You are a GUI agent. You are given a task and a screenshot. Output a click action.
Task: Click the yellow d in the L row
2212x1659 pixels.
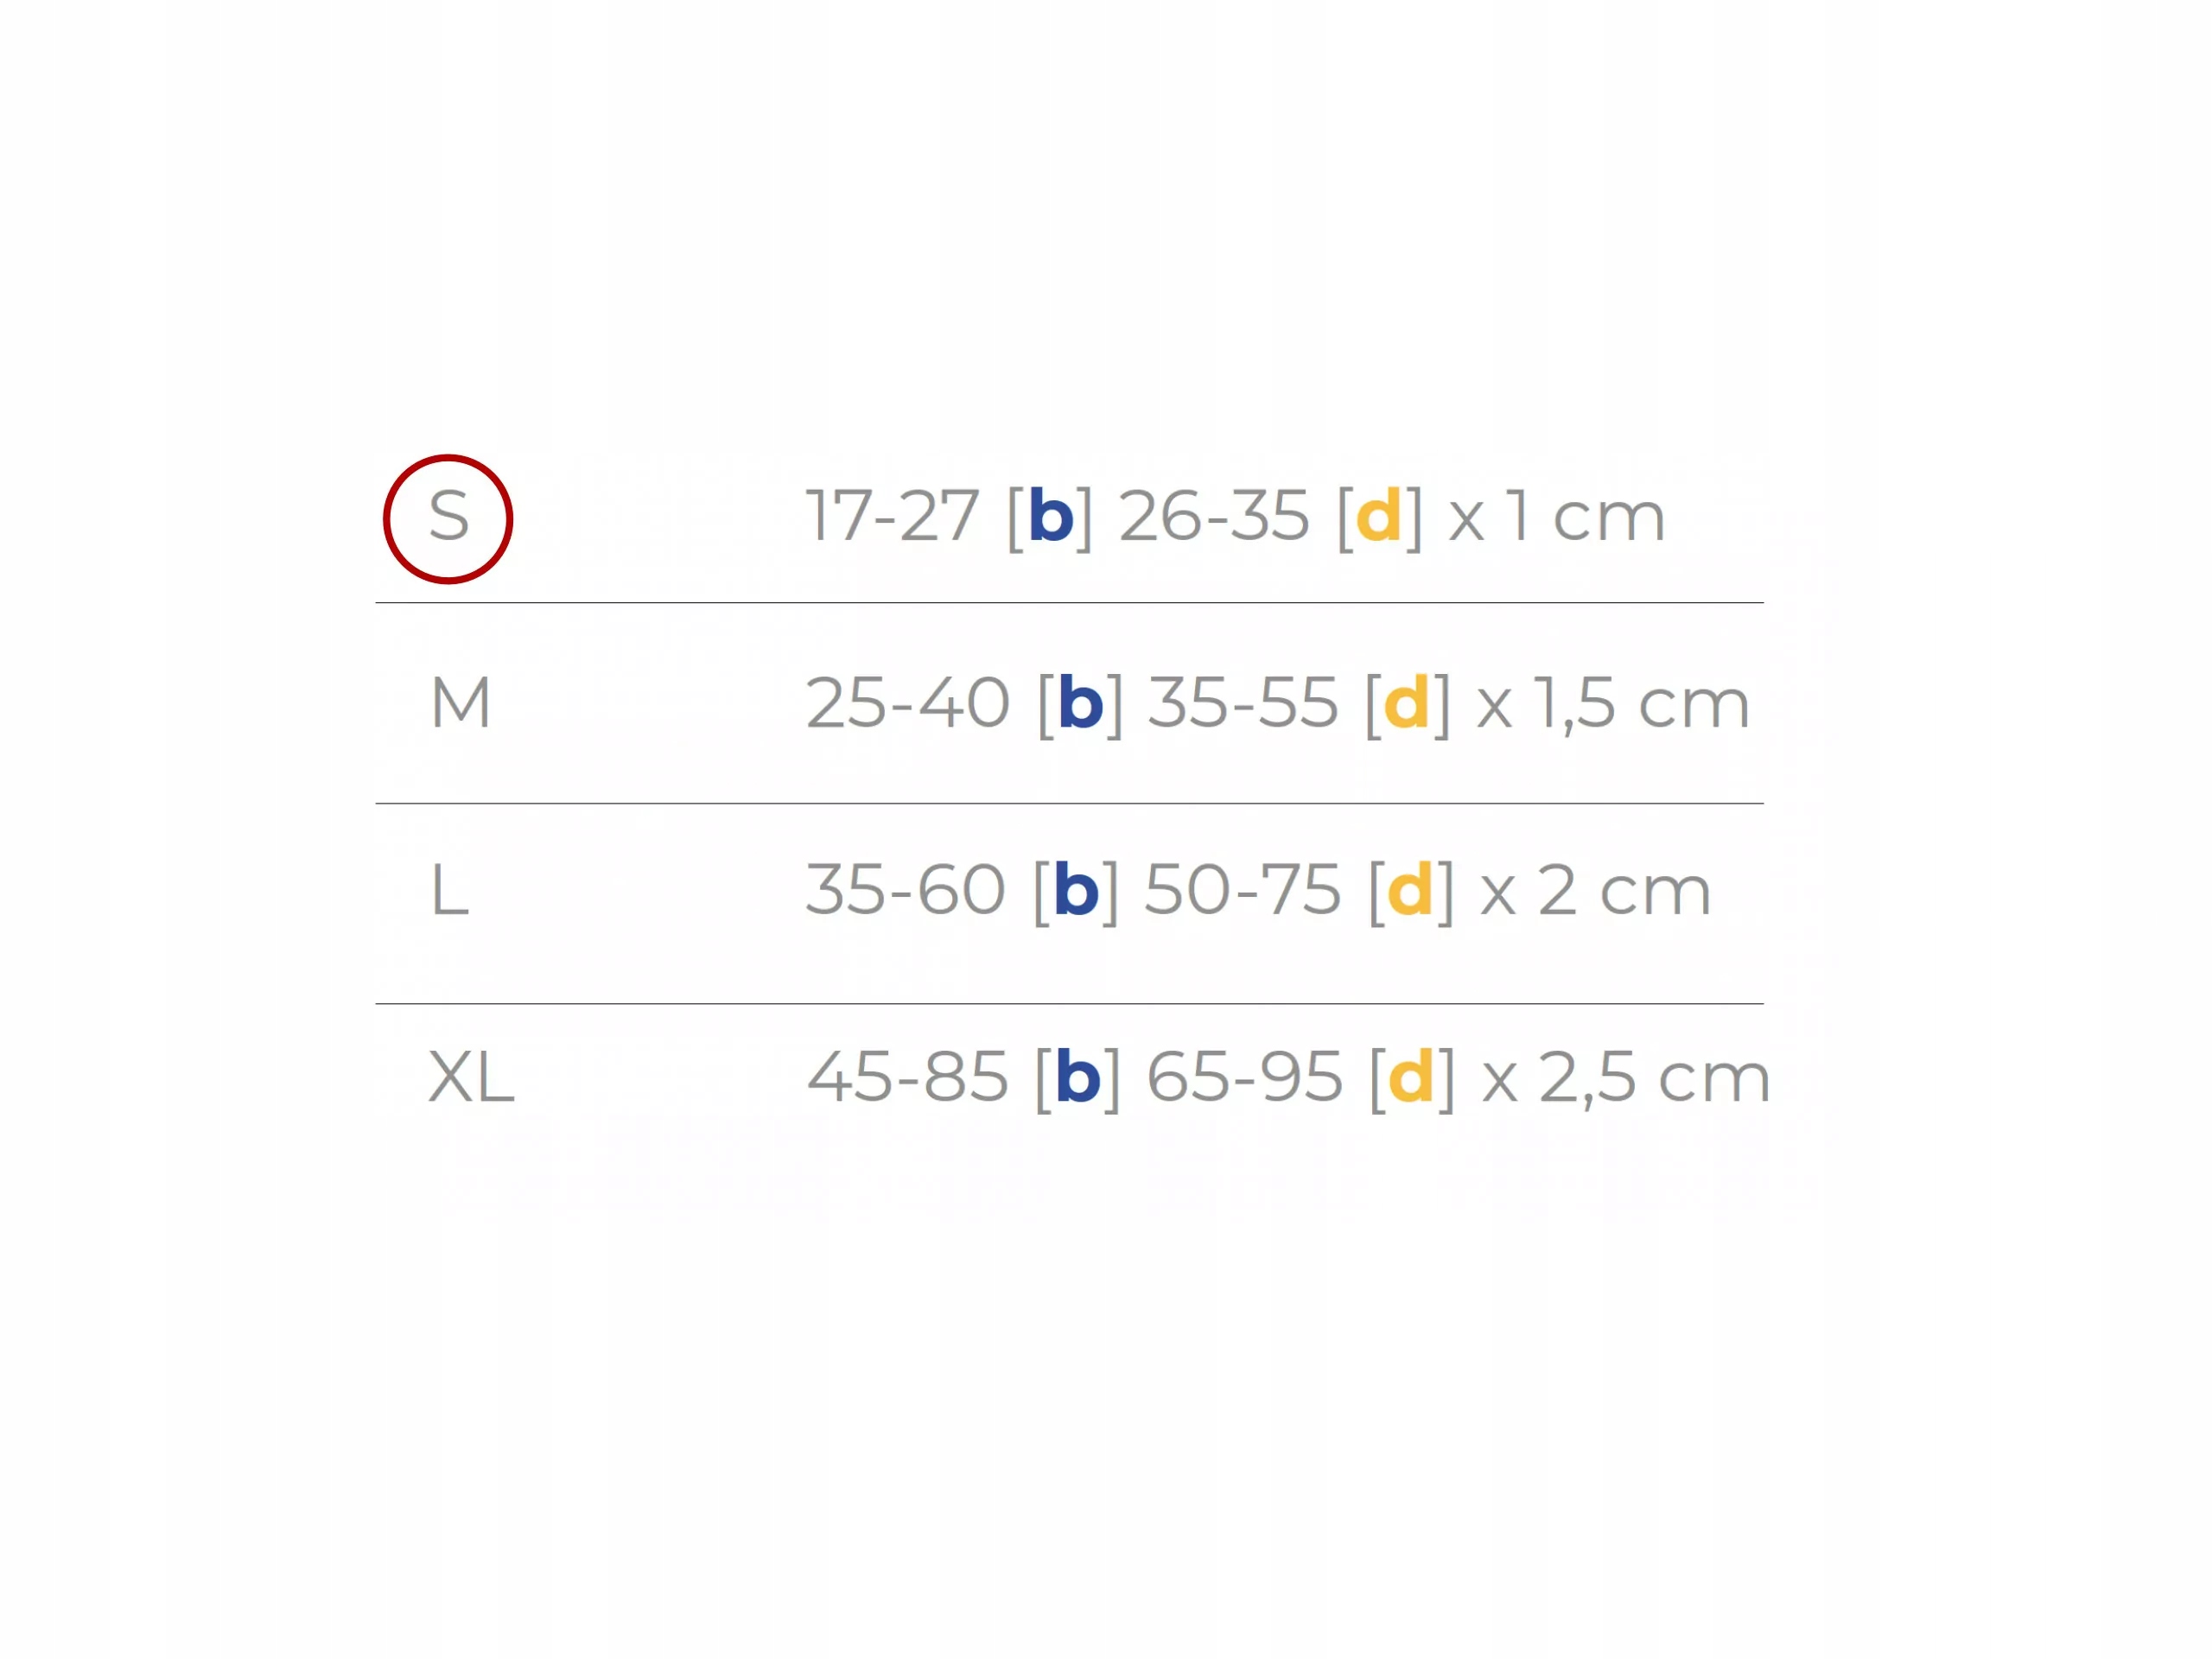[1411, 890]
